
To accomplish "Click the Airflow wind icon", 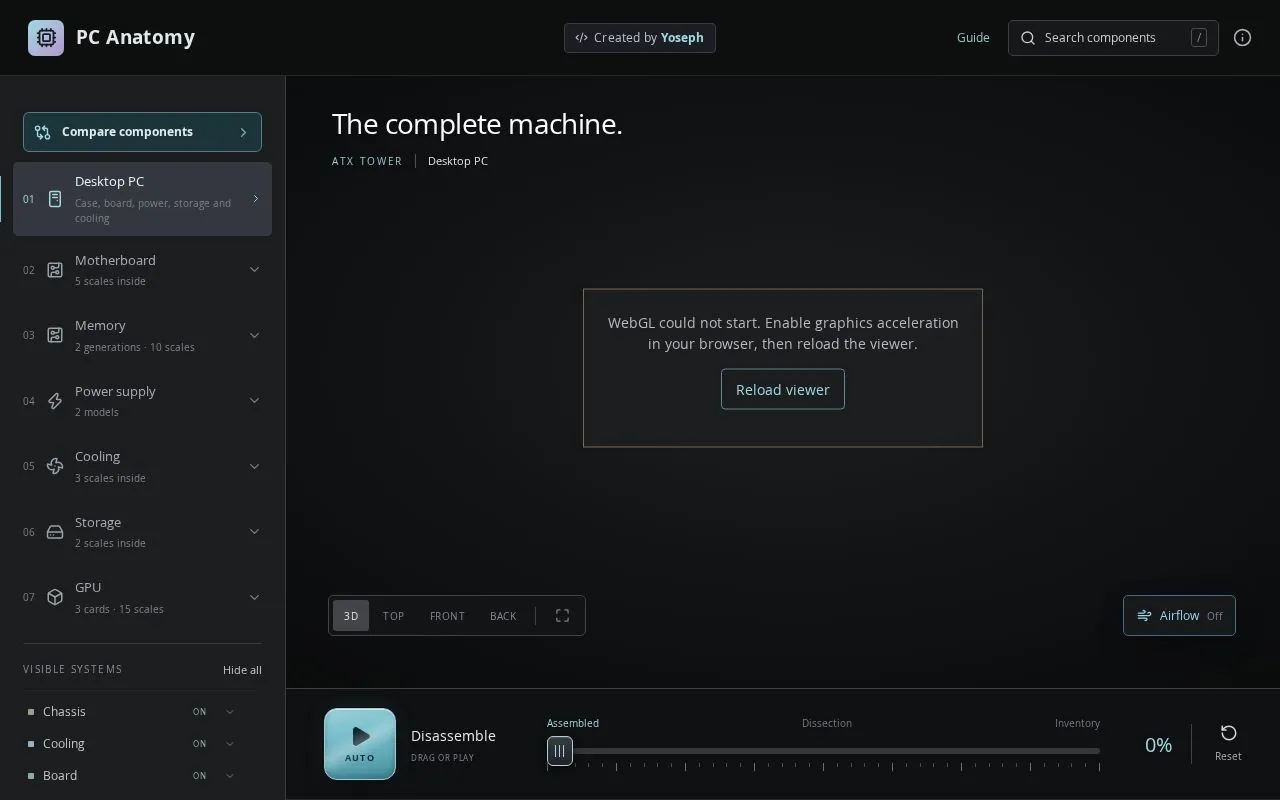I will (x=1144, y=616).
